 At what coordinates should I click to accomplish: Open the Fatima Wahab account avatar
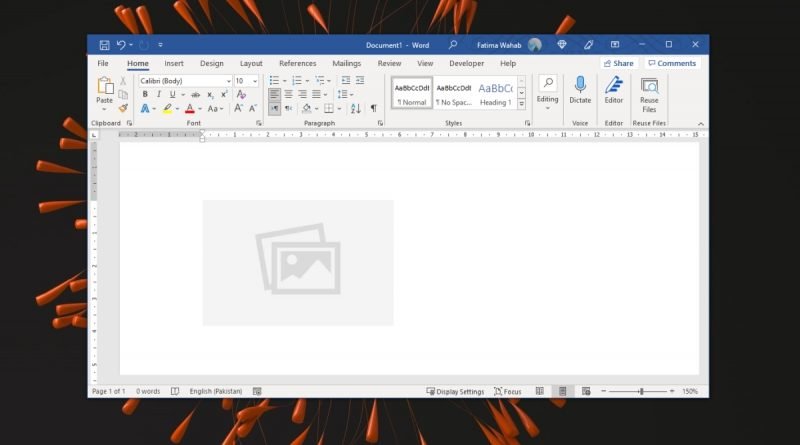tap(535, 45)
